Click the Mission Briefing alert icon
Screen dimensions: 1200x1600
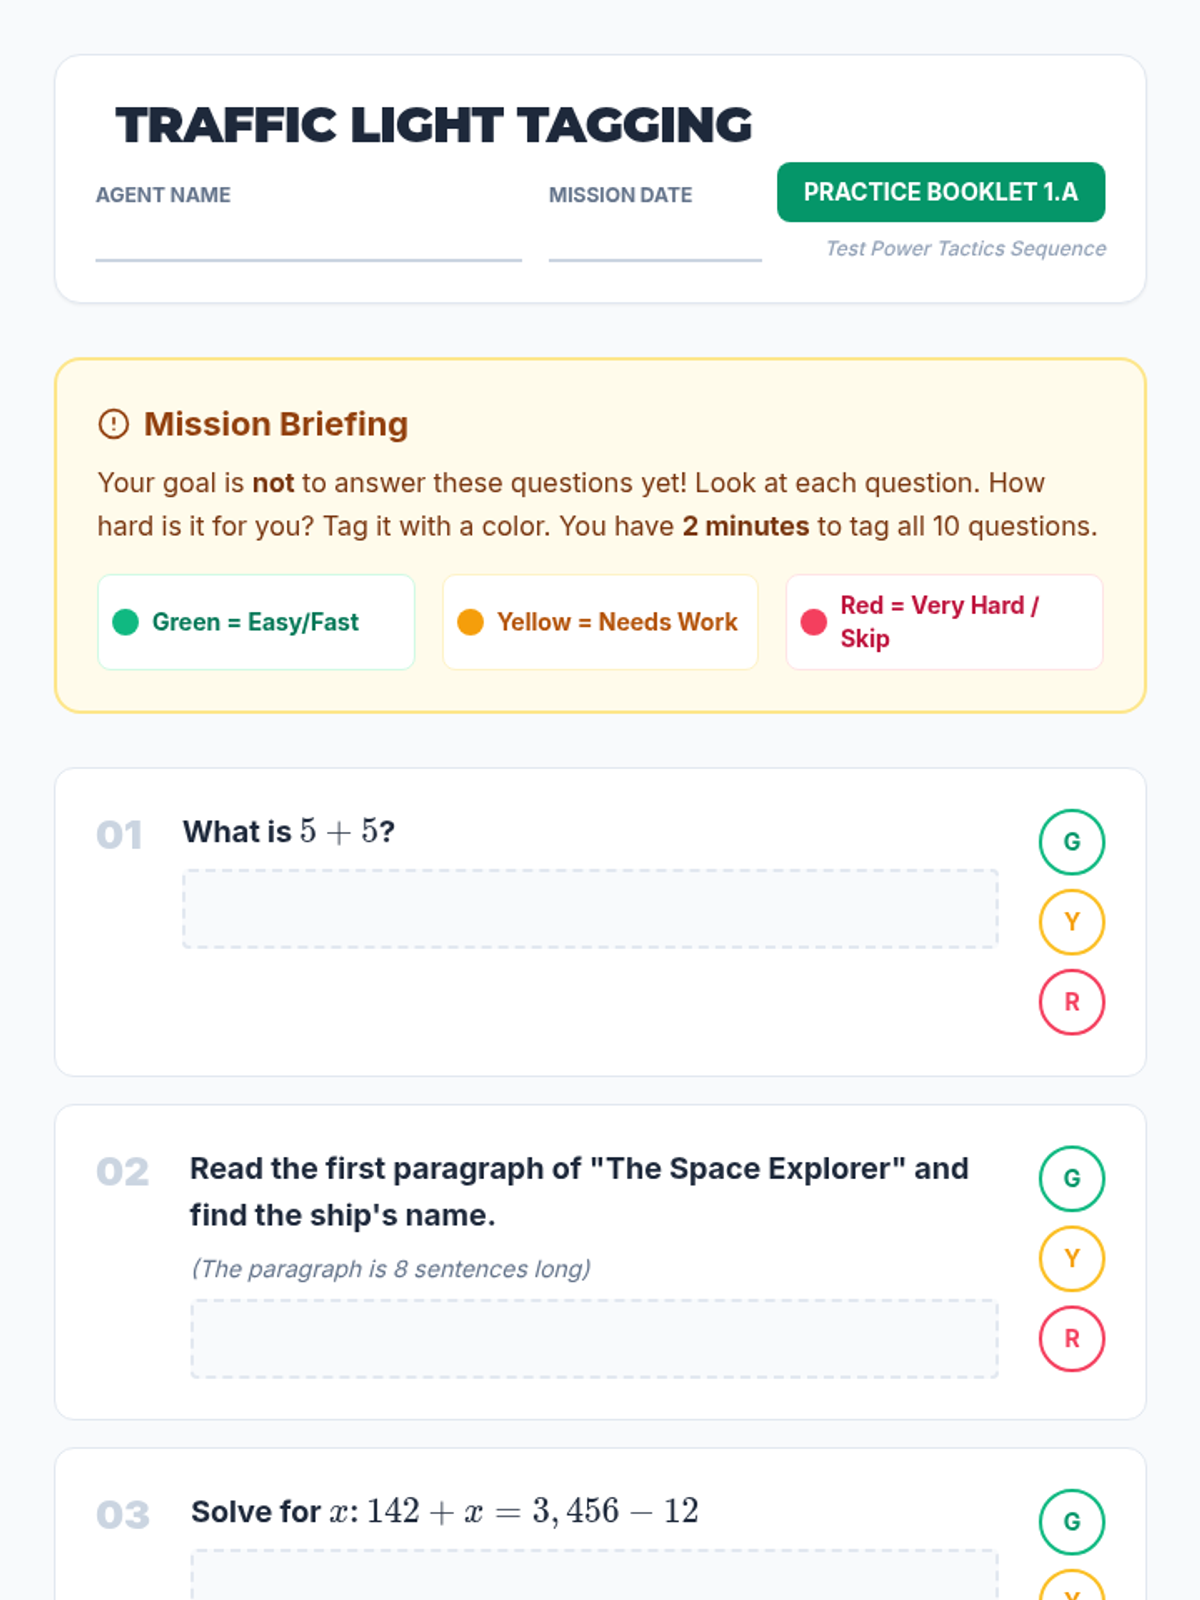[114, 424]
